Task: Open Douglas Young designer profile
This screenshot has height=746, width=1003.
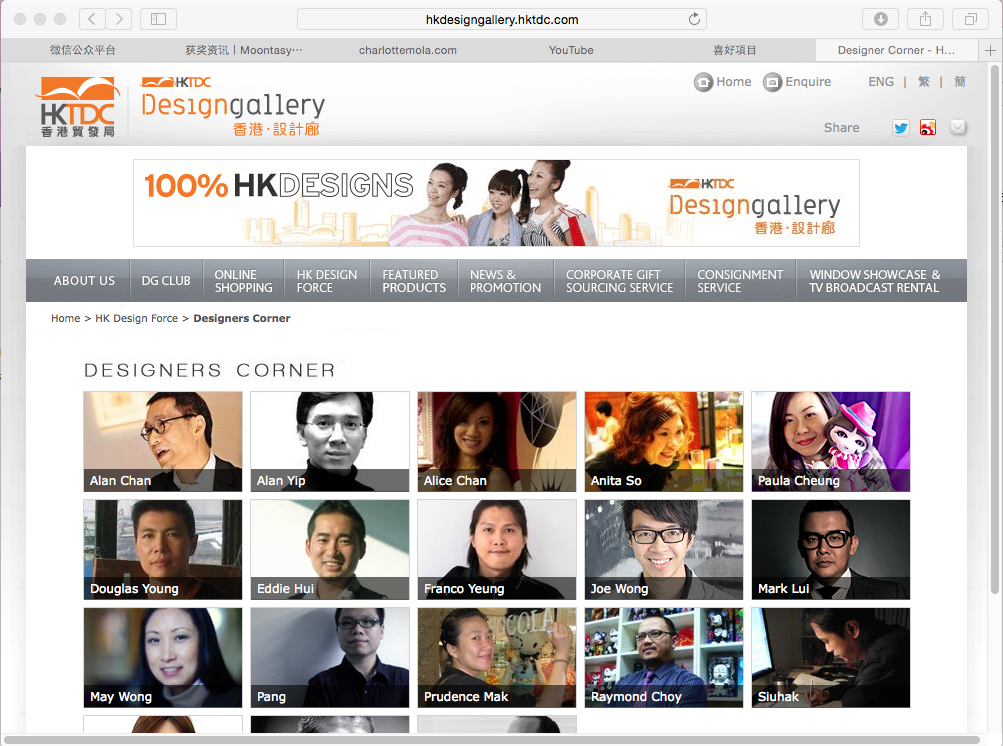Action: [x=162, y=550]
